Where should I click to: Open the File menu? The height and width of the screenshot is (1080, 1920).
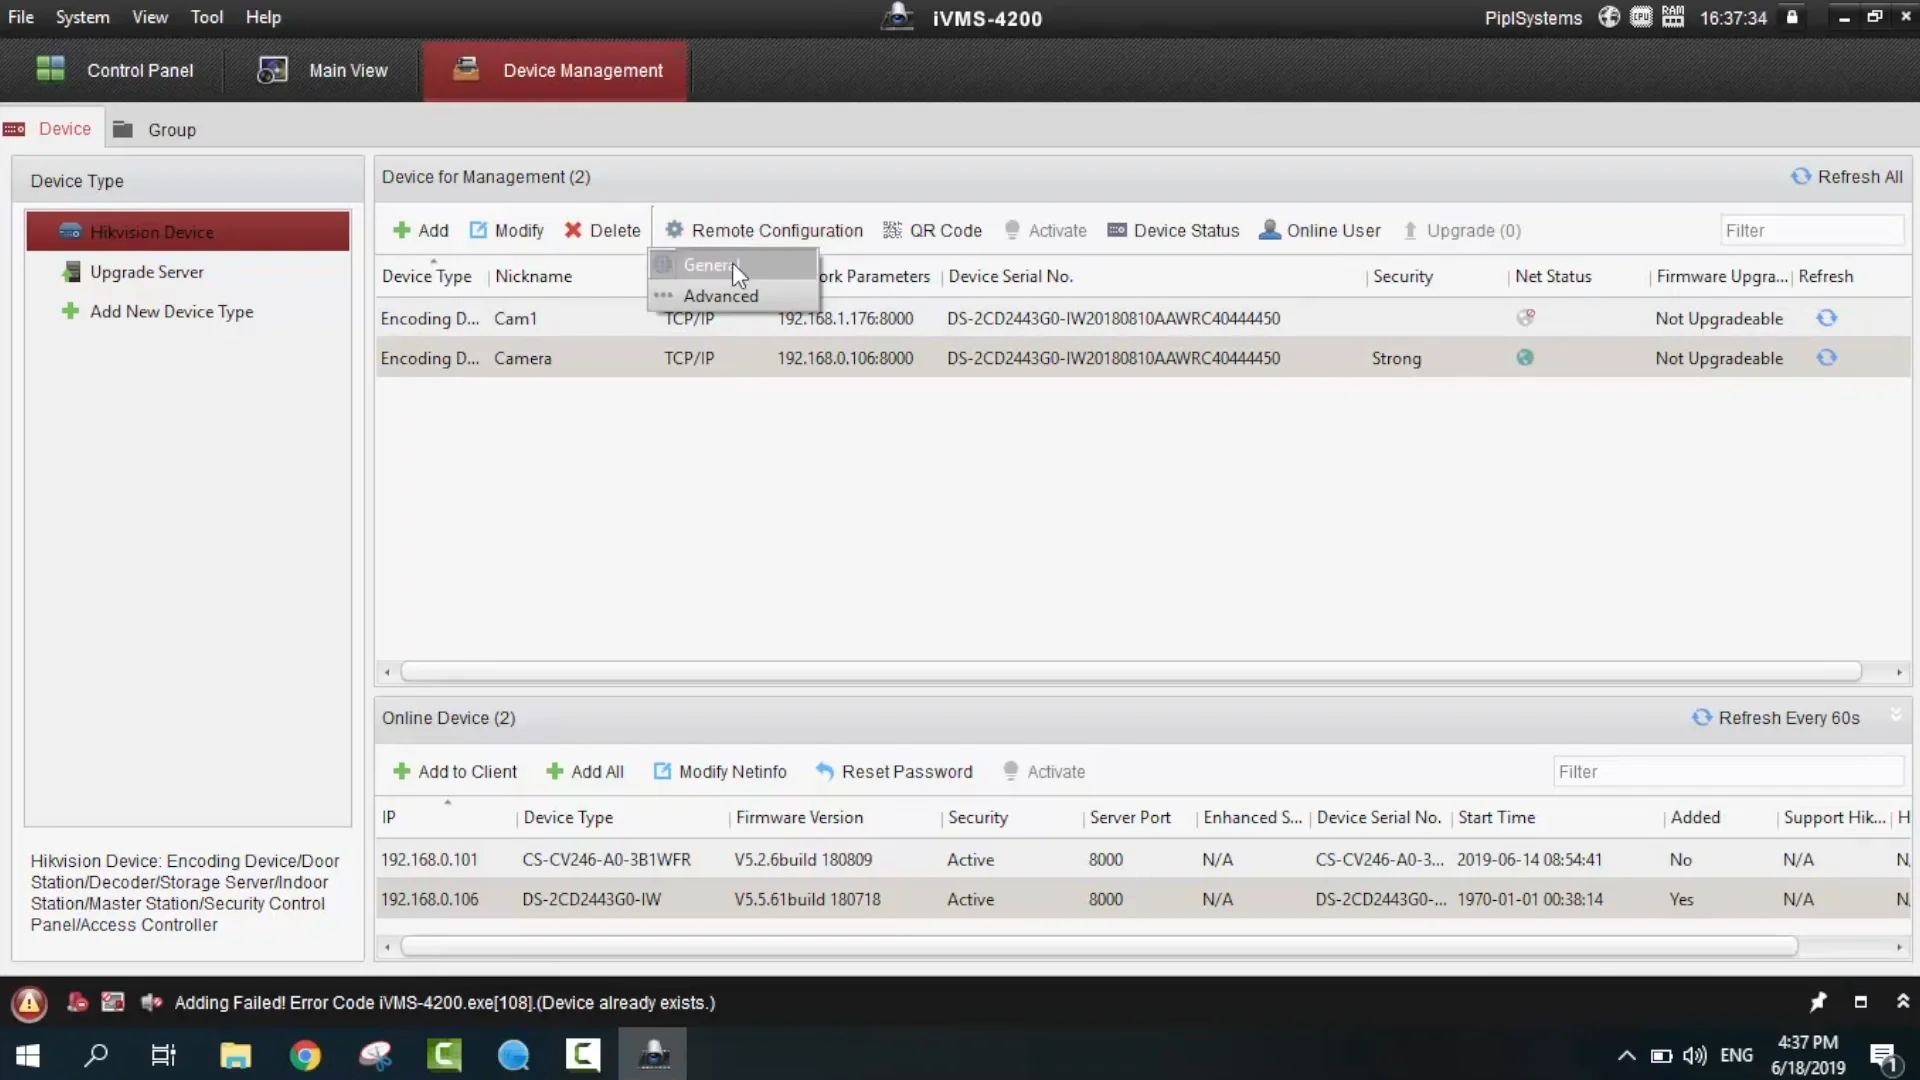20,17
